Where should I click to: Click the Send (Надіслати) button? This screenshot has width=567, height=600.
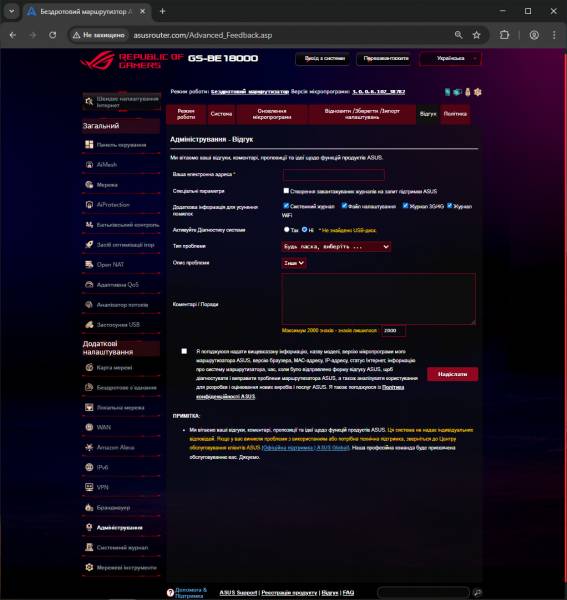click(x=452, y=374)
